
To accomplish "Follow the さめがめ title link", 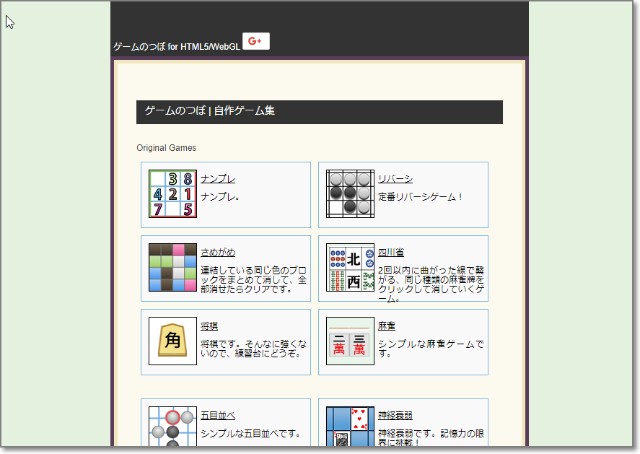I will (218, 252).
